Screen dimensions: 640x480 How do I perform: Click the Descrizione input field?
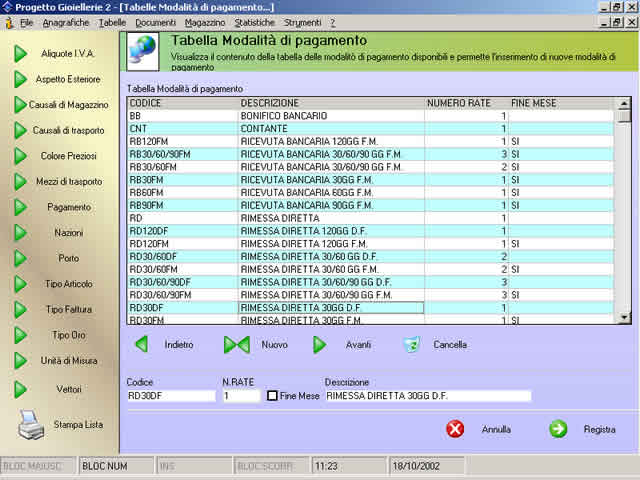(428, 396)
